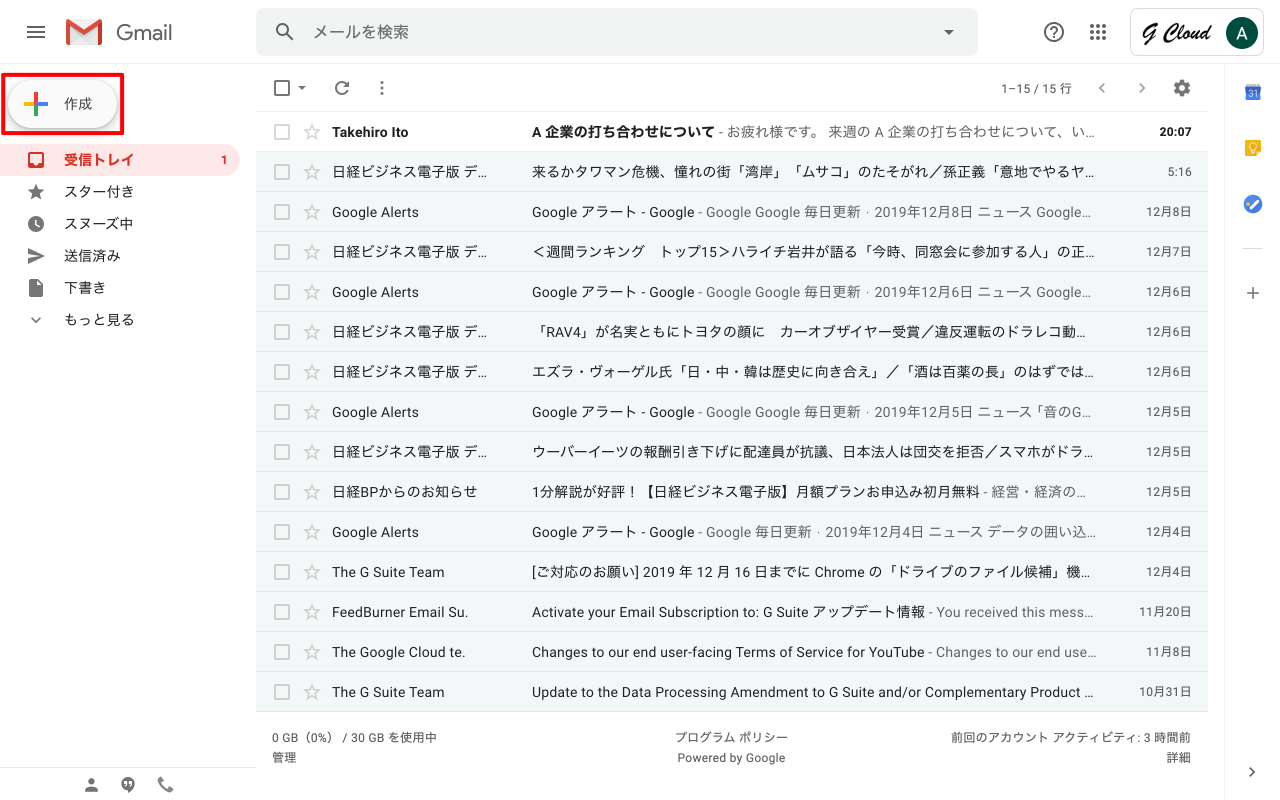Open the account avatar A

tap(1241, 33)
